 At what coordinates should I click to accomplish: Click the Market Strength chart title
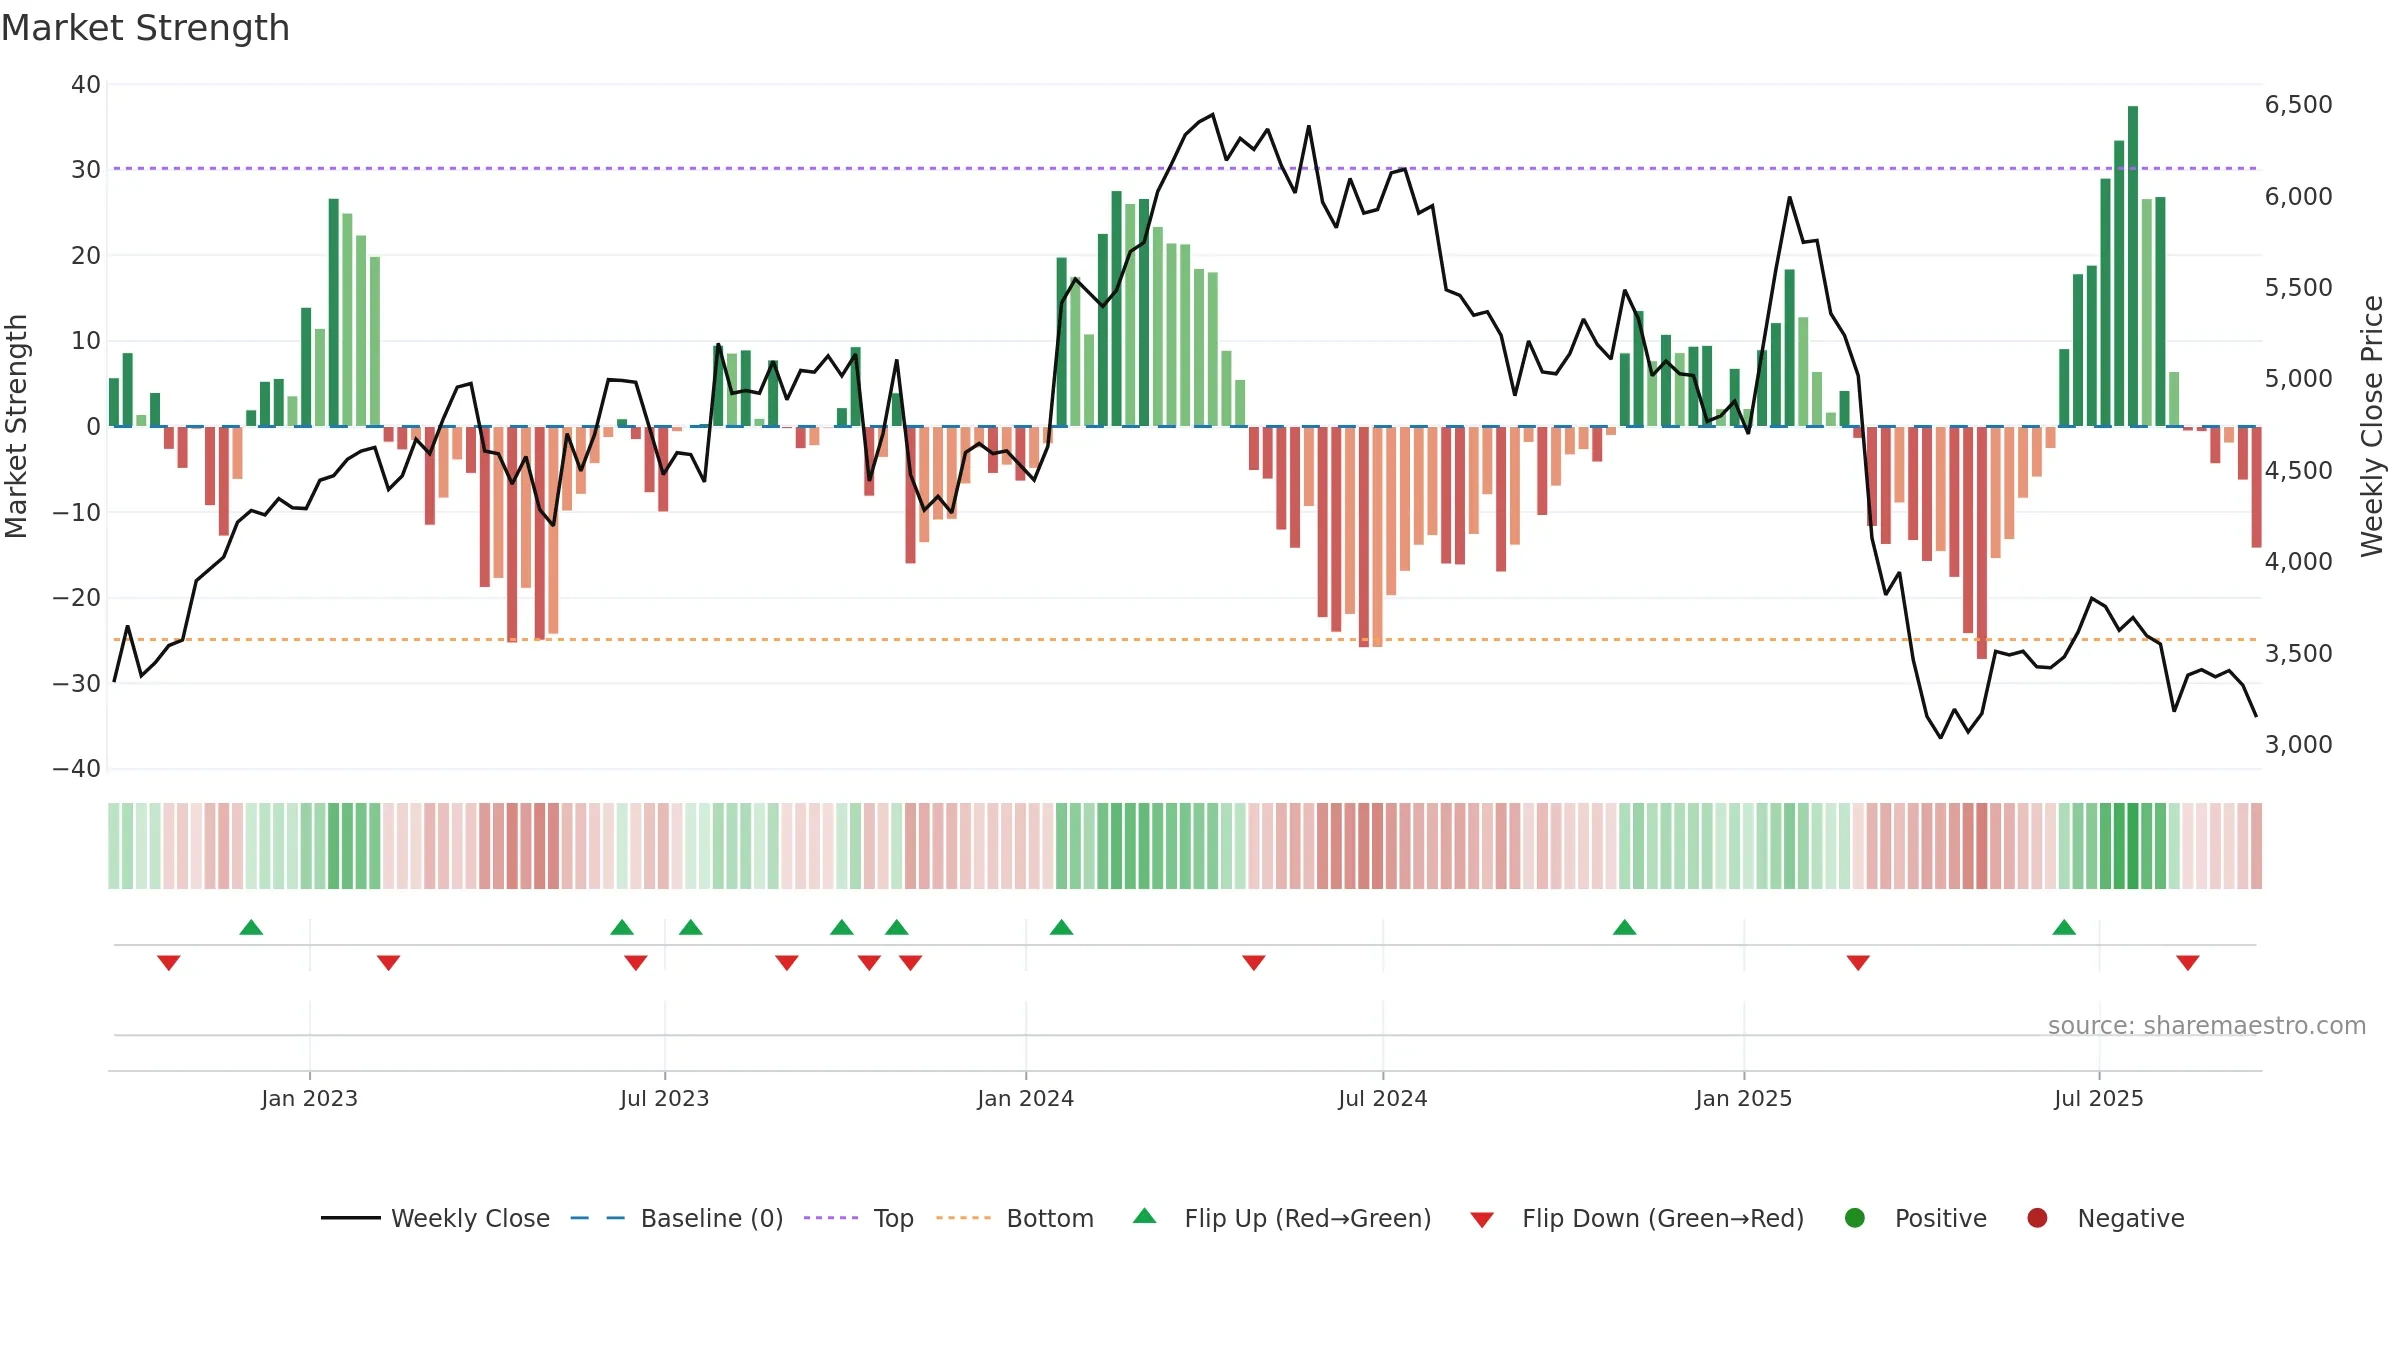145,28
